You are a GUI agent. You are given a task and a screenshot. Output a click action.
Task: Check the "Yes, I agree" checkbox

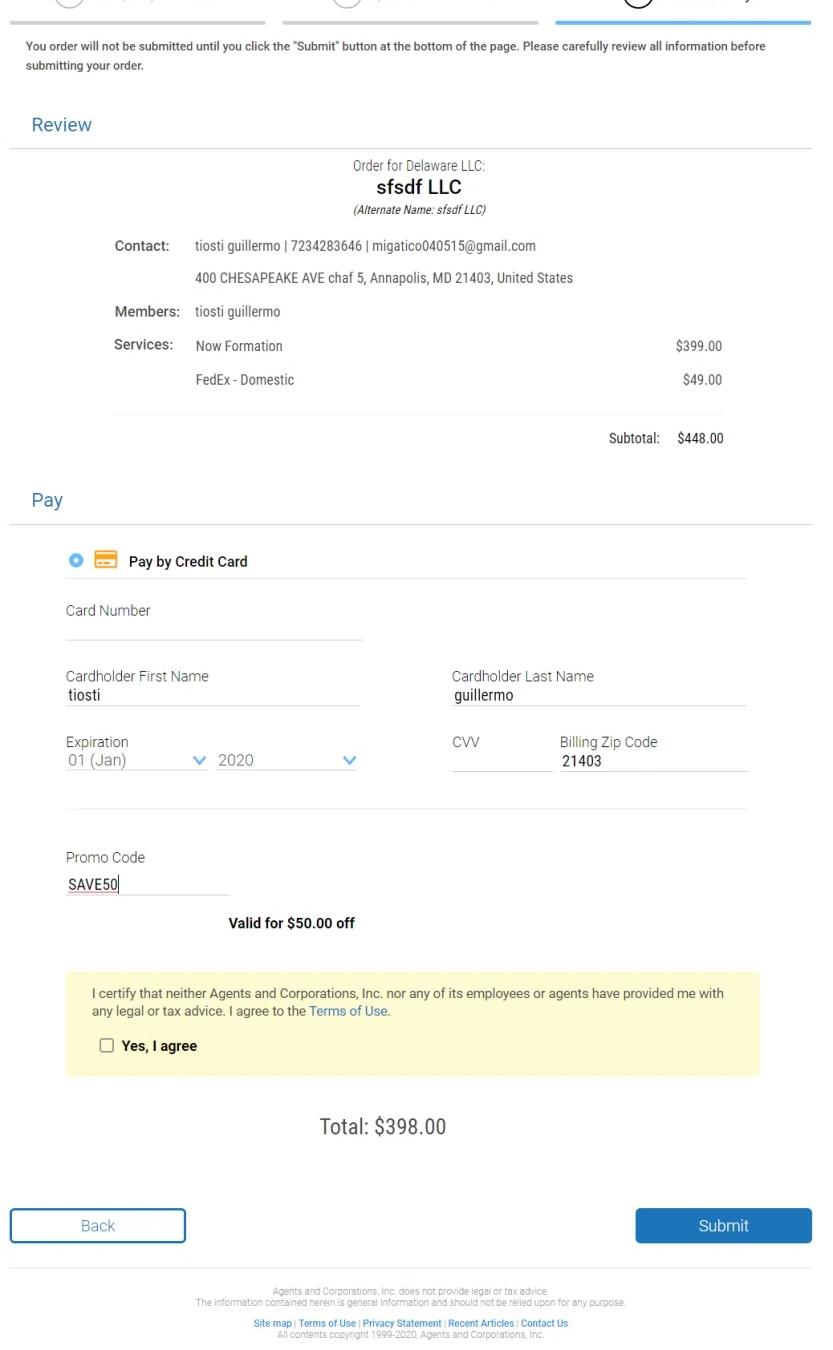pos(107,1045)
